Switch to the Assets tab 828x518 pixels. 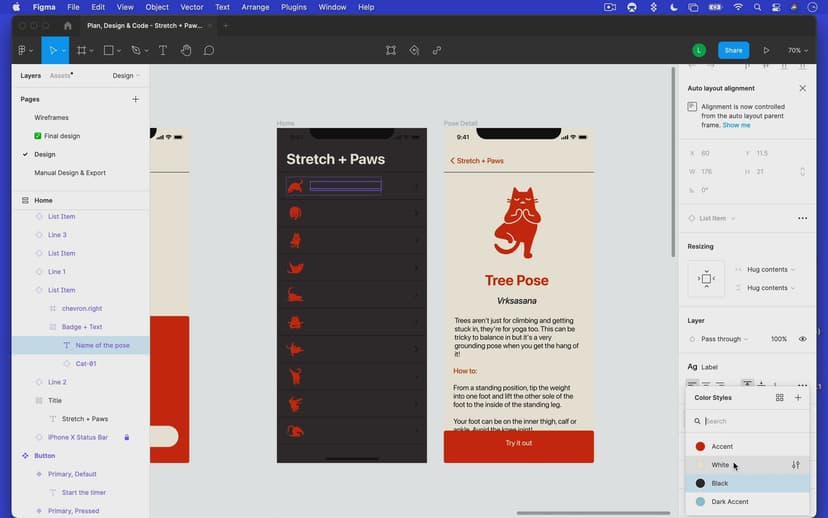click(61, 75)
